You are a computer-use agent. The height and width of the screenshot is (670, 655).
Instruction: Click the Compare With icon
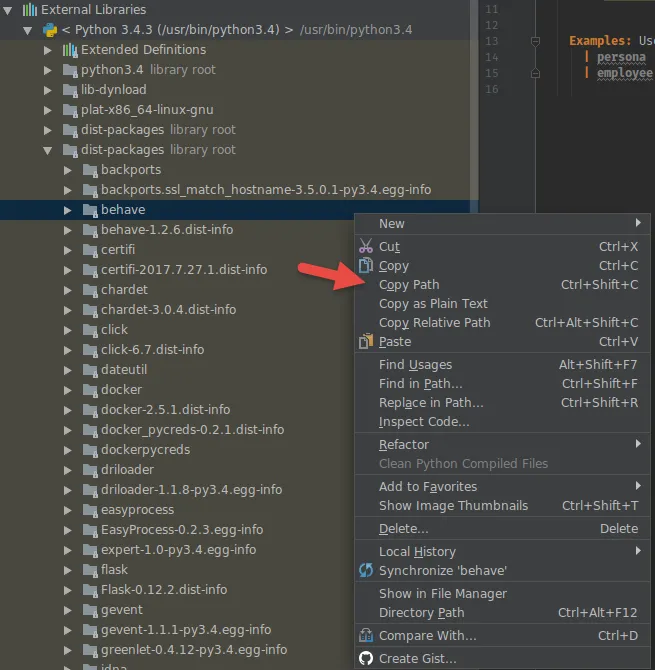[x=366, y=635]
